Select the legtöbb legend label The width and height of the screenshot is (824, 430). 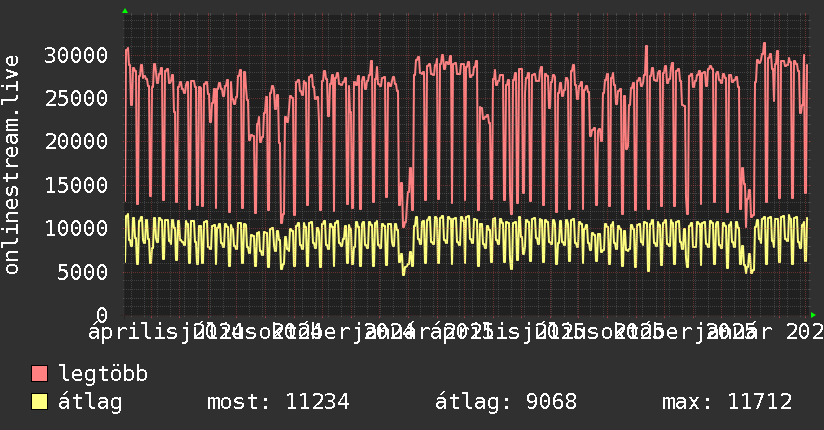click(104, 375)
